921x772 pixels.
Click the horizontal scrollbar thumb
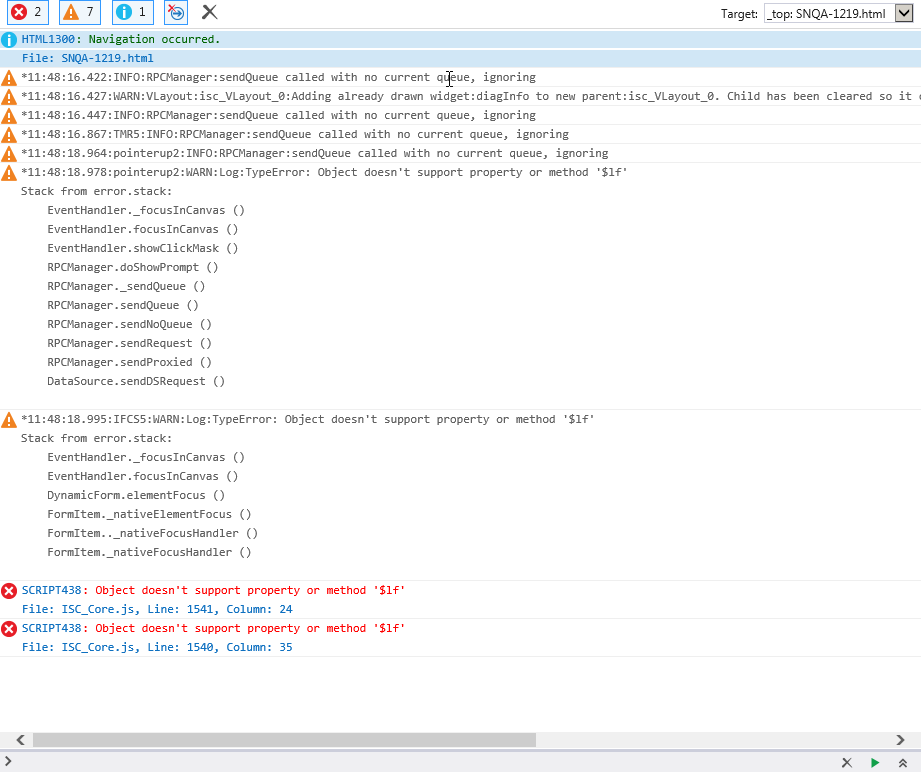(284, 740)
